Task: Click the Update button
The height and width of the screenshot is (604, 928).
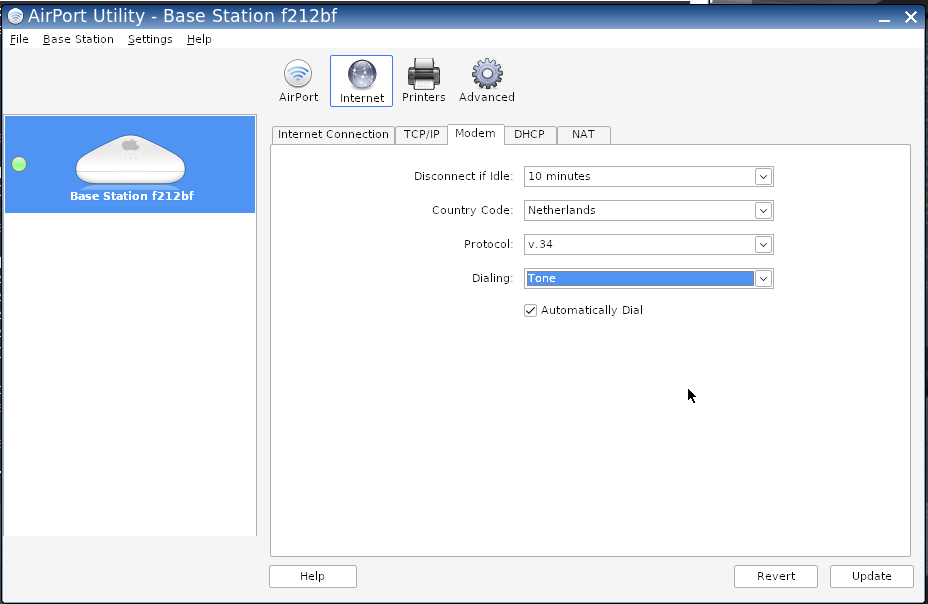Action: coord(871,576)
